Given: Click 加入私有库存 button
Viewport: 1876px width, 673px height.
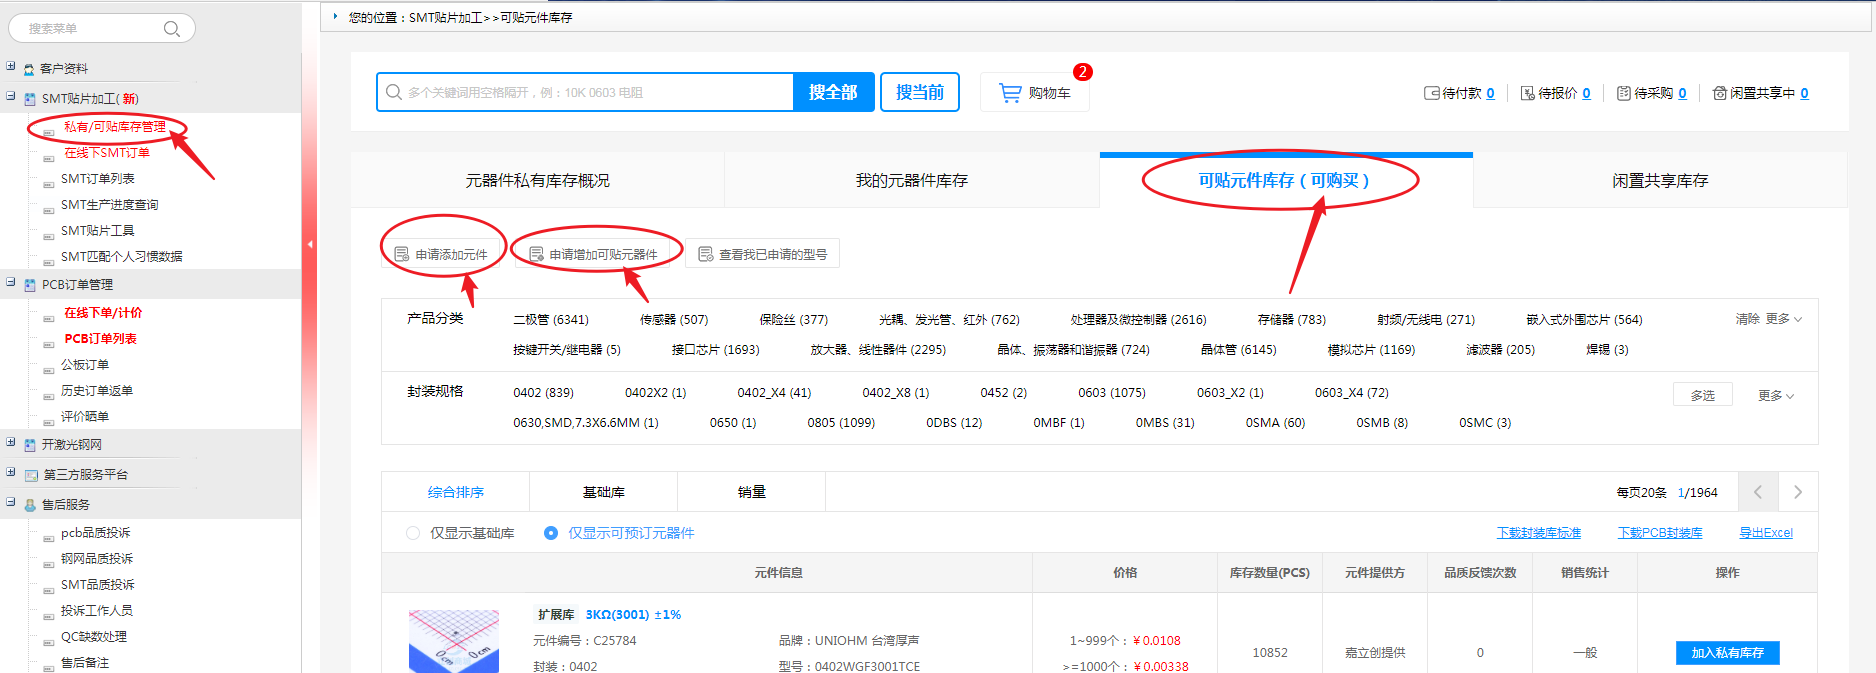Looking at the screenshot, I should click(x=1727, y=653).
